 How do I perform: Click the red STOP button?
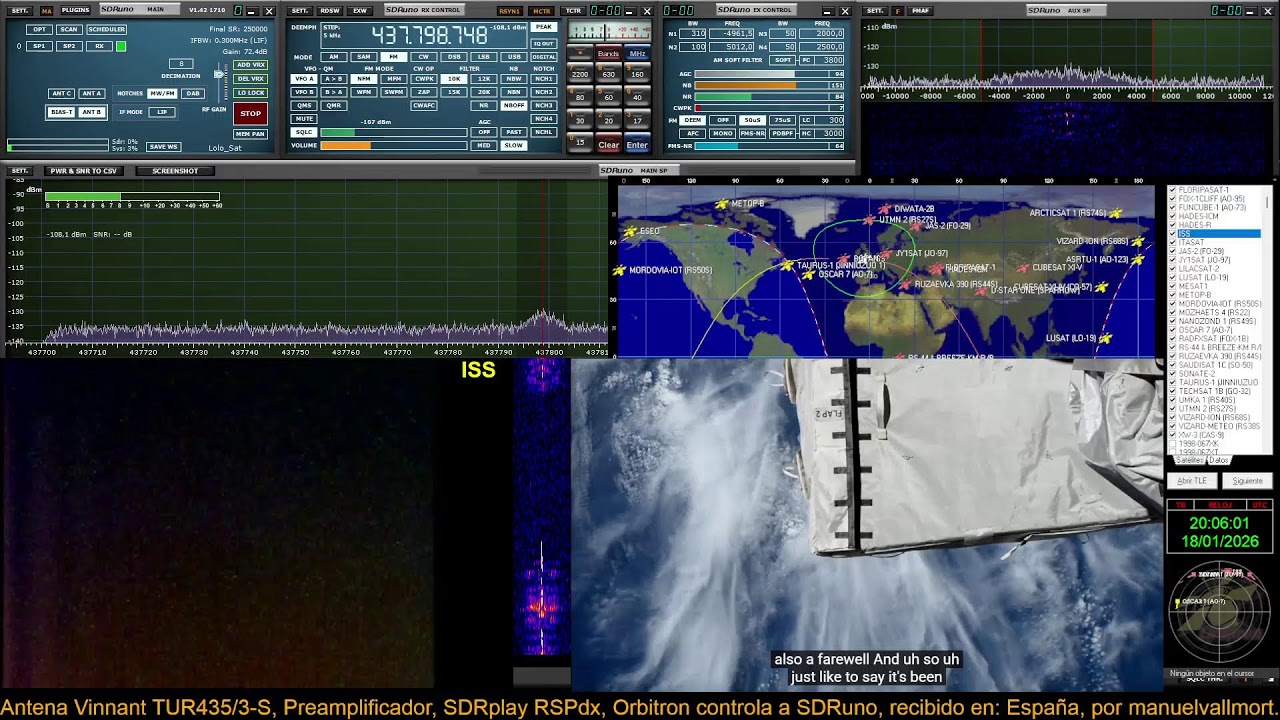250,113
